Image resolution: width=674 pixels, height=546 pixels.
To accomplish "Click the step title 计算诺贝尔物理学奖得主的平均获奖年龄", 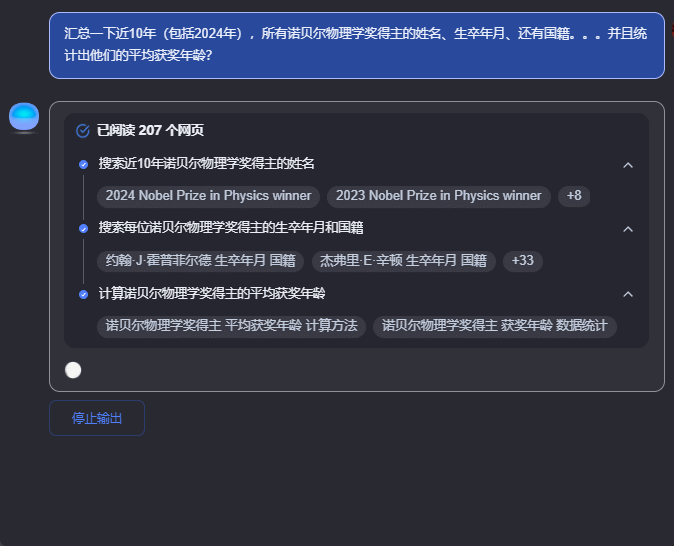I will pyautogui.click(x=212, y=294).
